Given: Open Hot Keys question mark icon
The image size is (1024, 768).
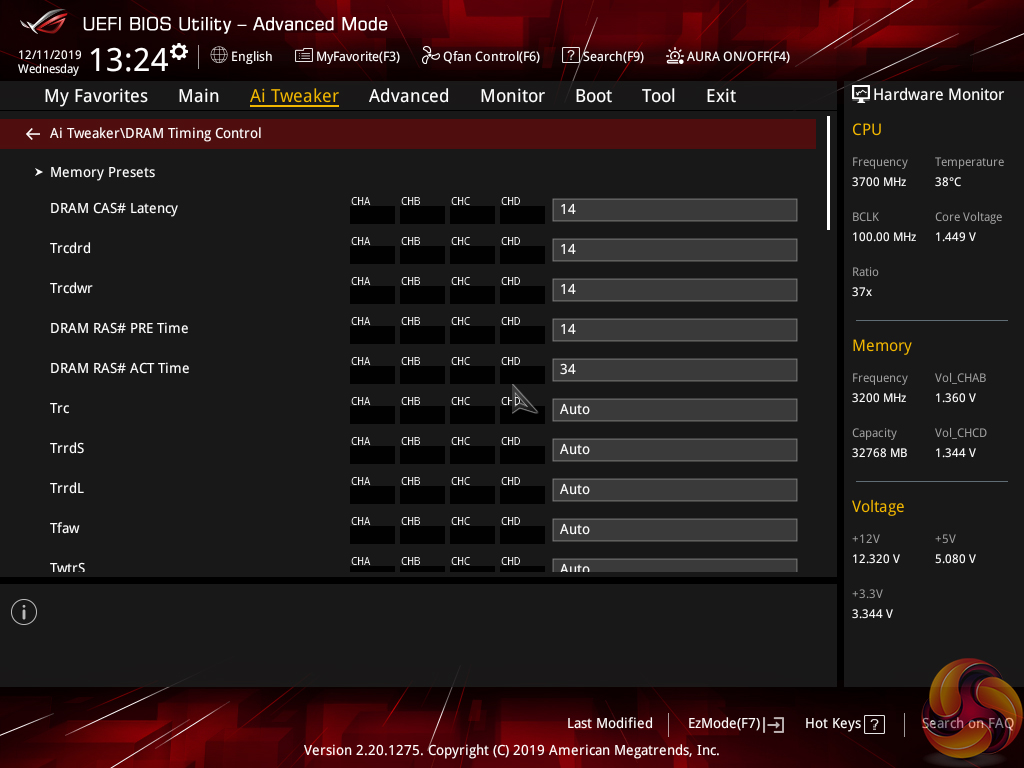Looking at the screenshot, I should click(x=874, y=724).
